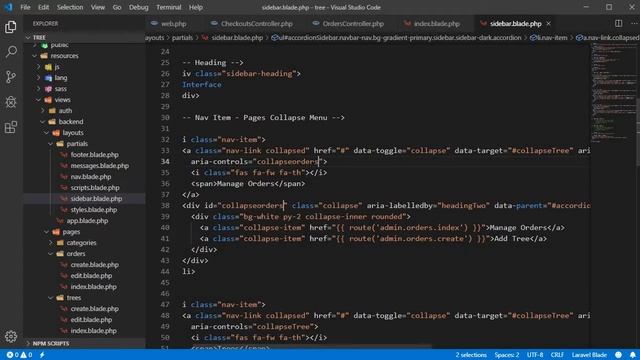The width and height of the screenshot is (640, 360).
Task: Change Laravel Blade language mode
Action: (x=589, y=355)
